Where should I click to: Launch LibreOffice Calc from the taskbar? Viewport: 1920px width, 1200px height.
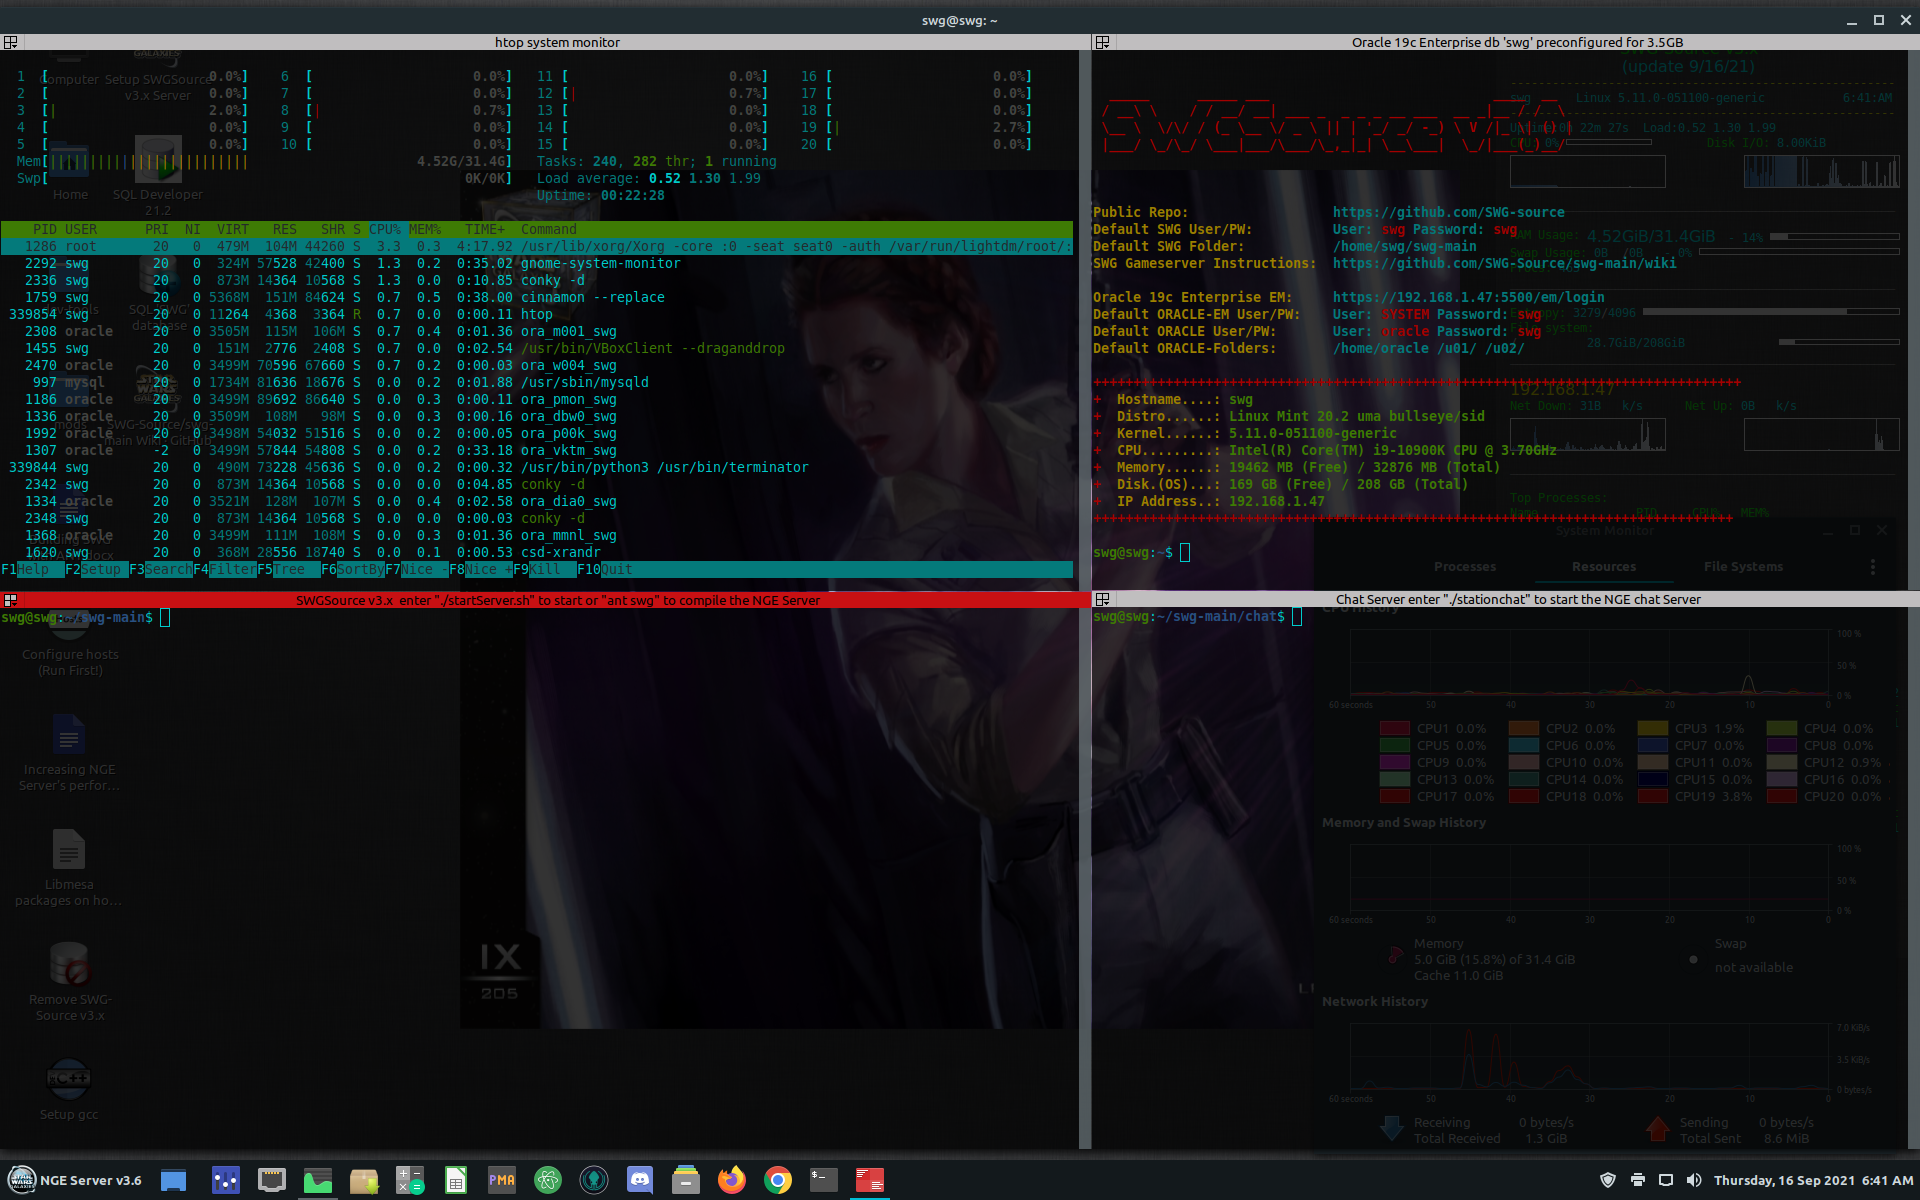456,1180
